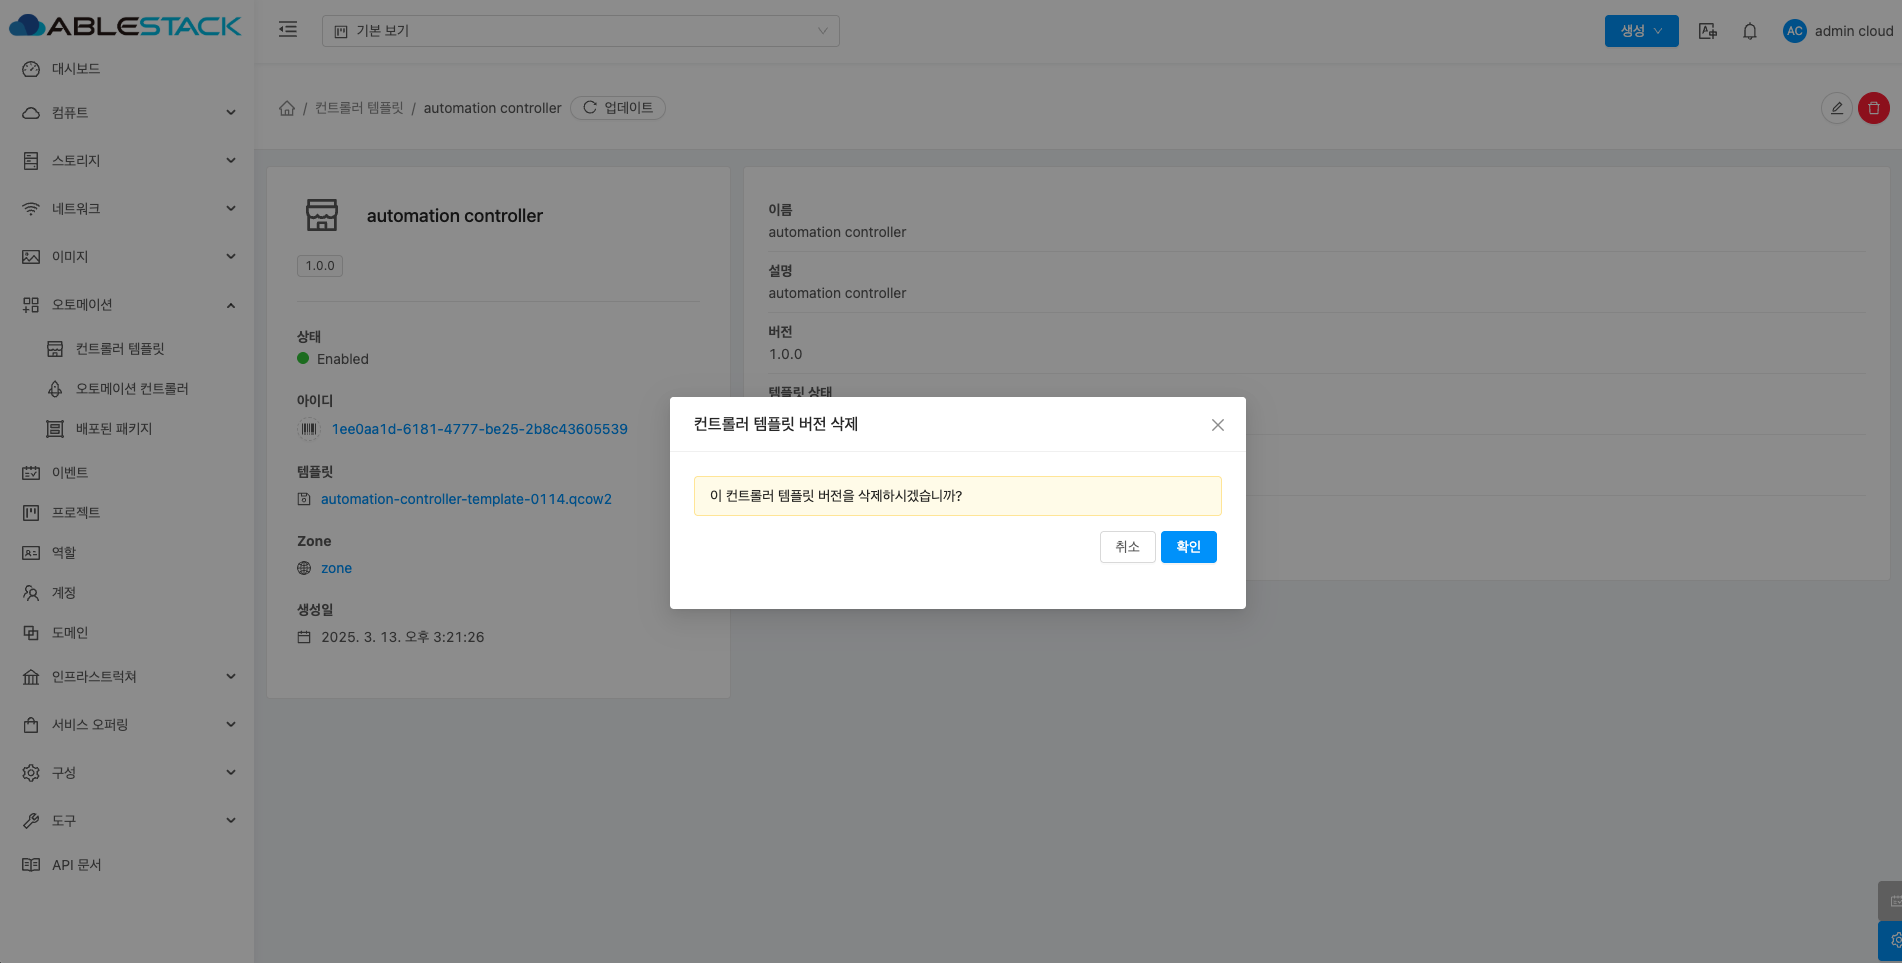
Task: Click the 스토리지 sidebar icon
Action: click(x=31, y=161)
